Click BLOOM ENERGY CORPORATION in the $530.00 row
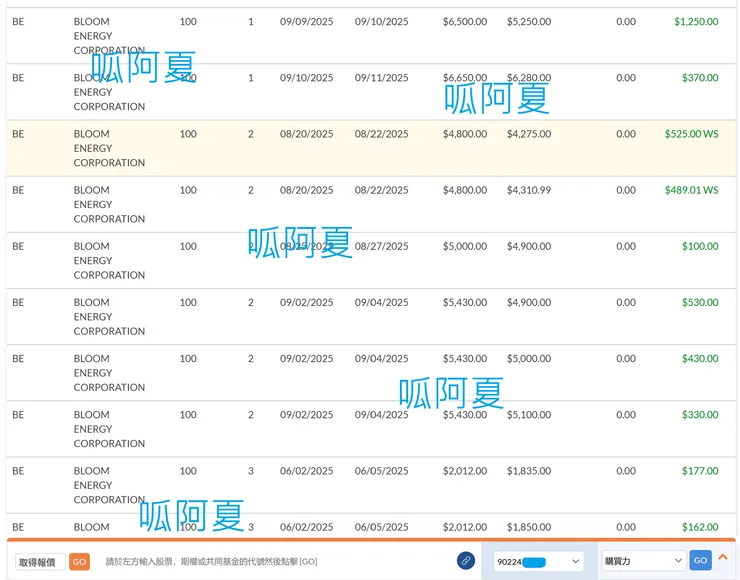Screen dimensions: 740x580 click(x=109, y=317)
